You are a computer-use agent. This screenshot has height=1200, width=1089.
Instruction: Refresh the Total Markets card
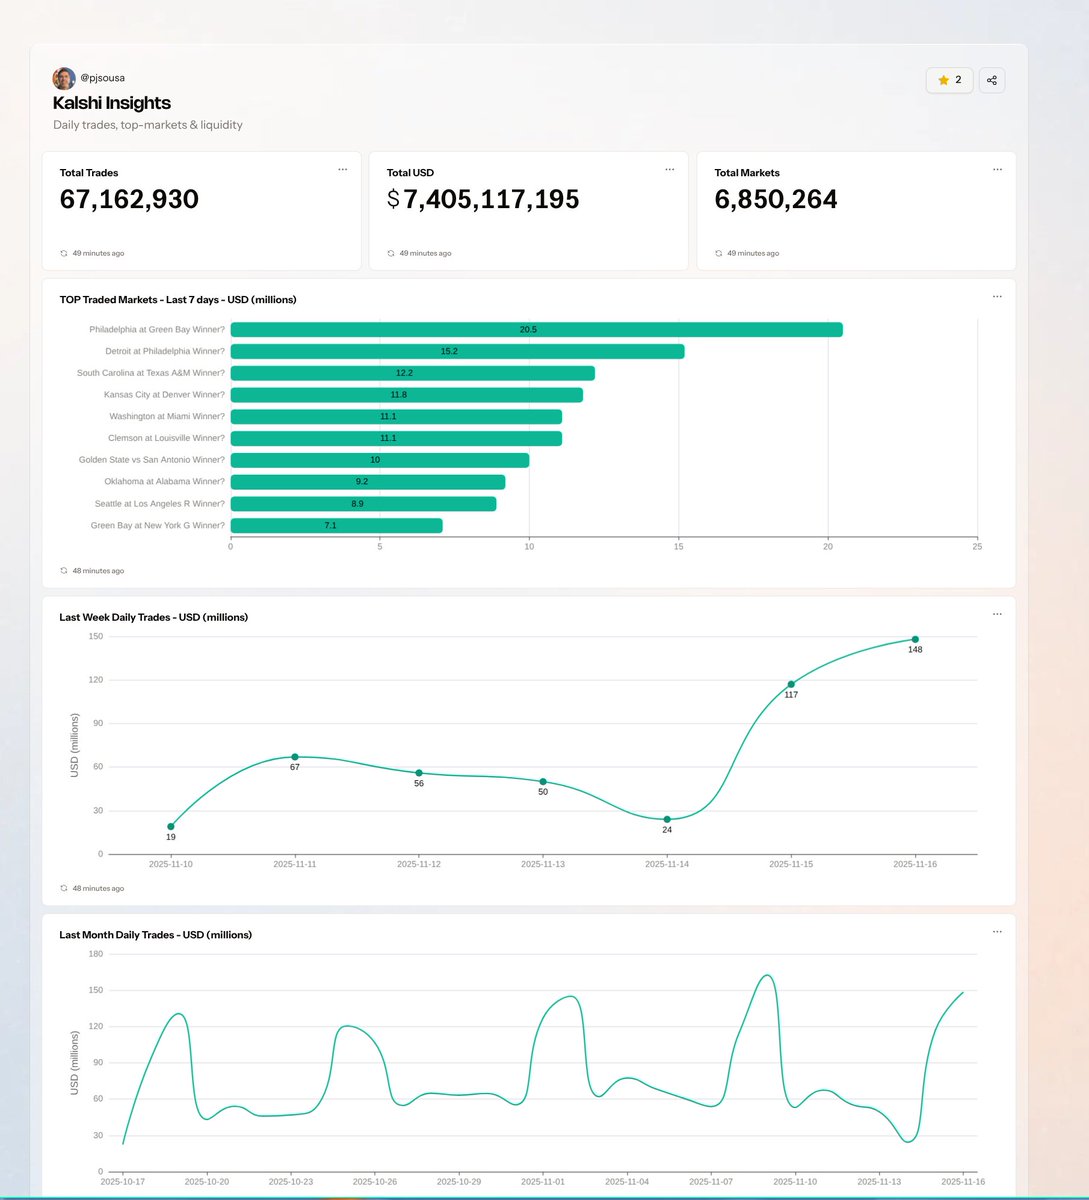(717, 253)
